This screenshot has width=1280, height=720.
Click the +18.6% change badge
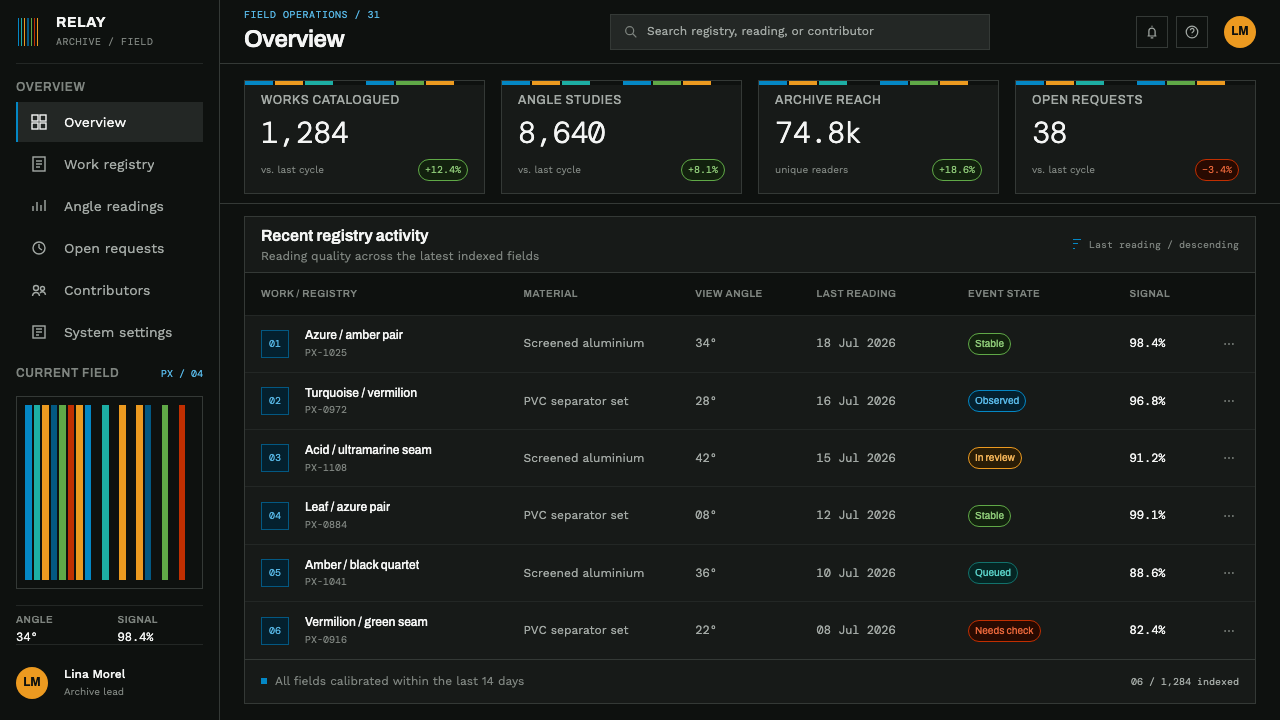coord(957,170)
